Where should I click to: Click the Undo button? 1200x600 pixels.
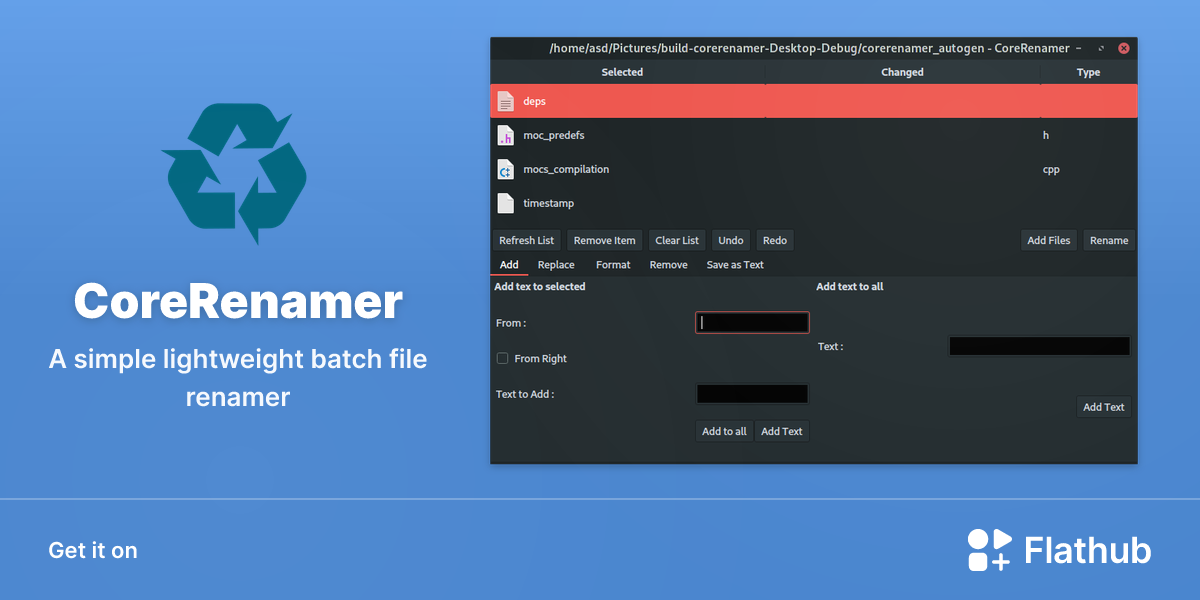click(731, 240)
